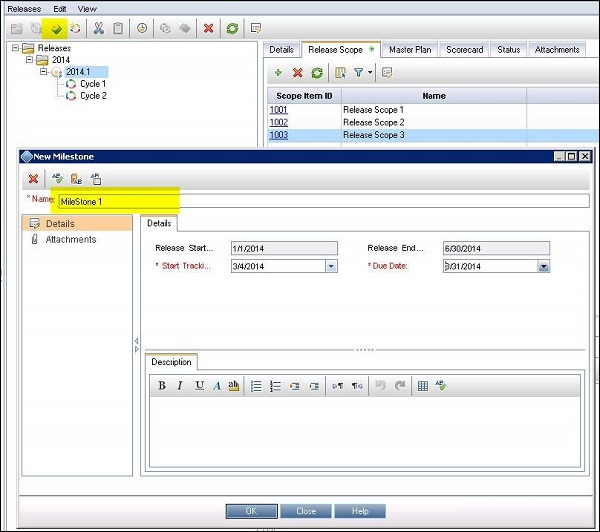Open the Start Tracking date dropdown
The width and height of the screenshot is (600, 532).
point(331,267)
